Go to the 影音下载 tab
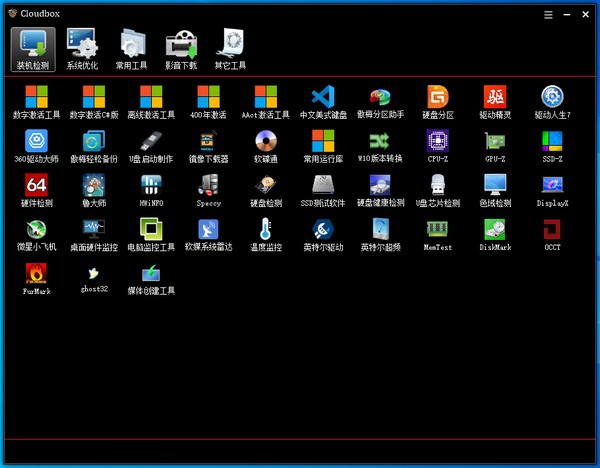600x468 pixels. [x=181, y=49]
